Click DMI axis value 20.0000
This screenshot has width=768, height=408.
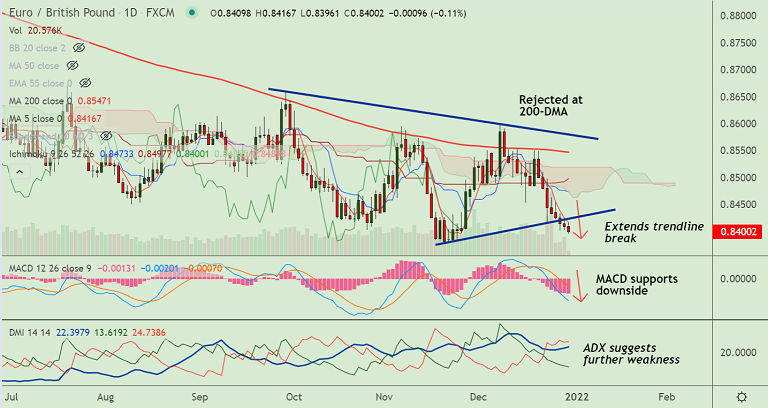click(738, 352)
